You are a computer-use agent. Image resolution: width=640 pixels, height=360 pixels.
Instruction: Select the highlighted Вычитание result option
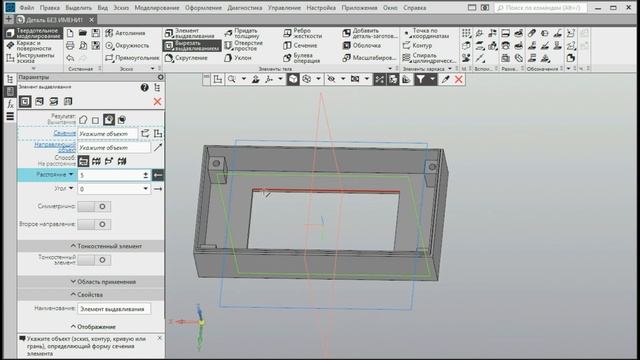tap(109, 120)
